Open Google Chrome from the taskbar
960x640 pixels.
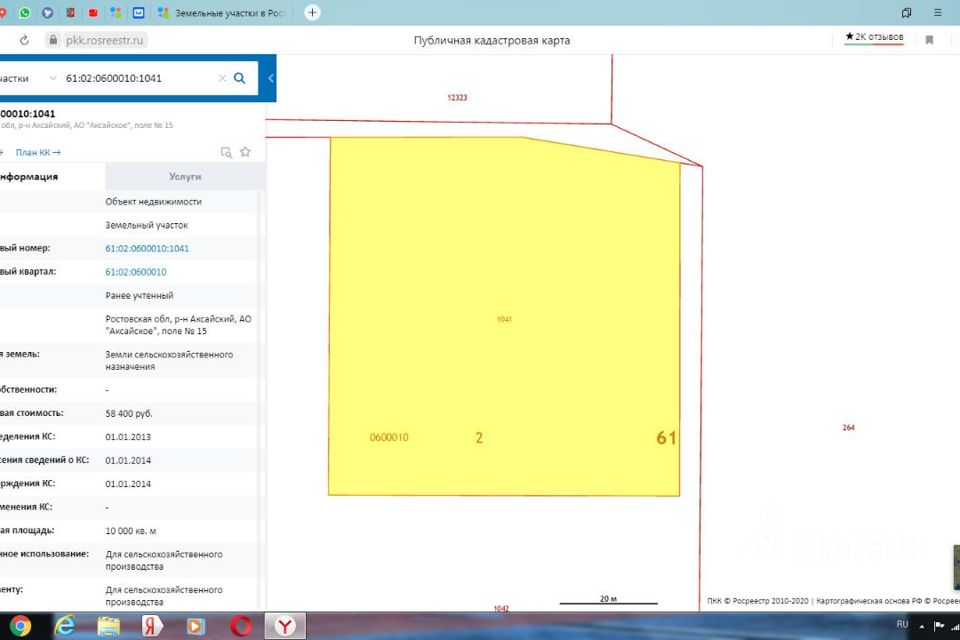20,626
